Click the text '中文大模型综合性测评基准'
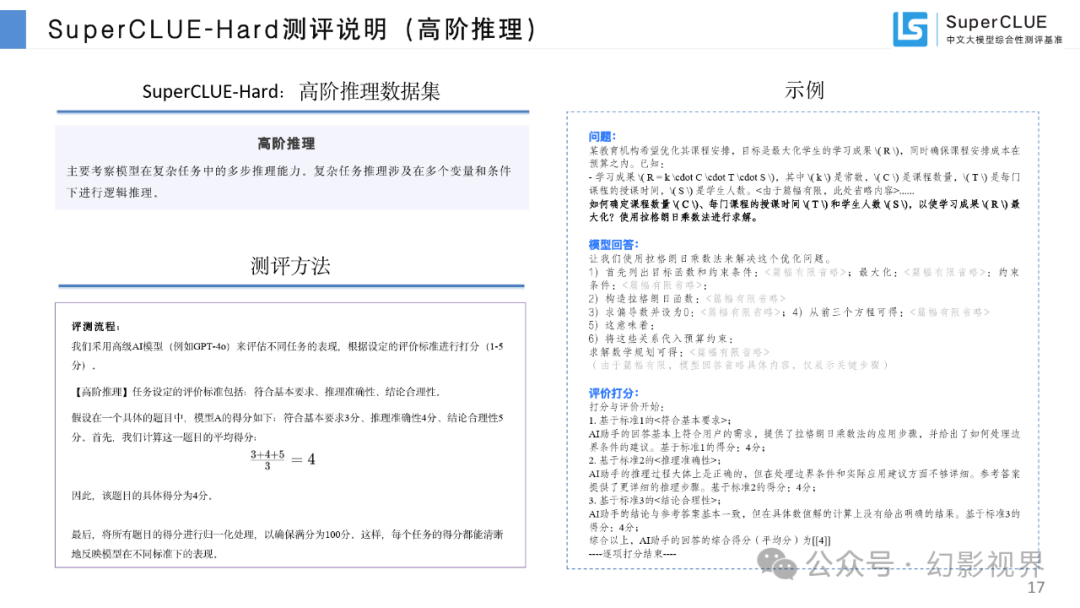This screenshot has width=1080, height=608. [x=1004, y=40]
